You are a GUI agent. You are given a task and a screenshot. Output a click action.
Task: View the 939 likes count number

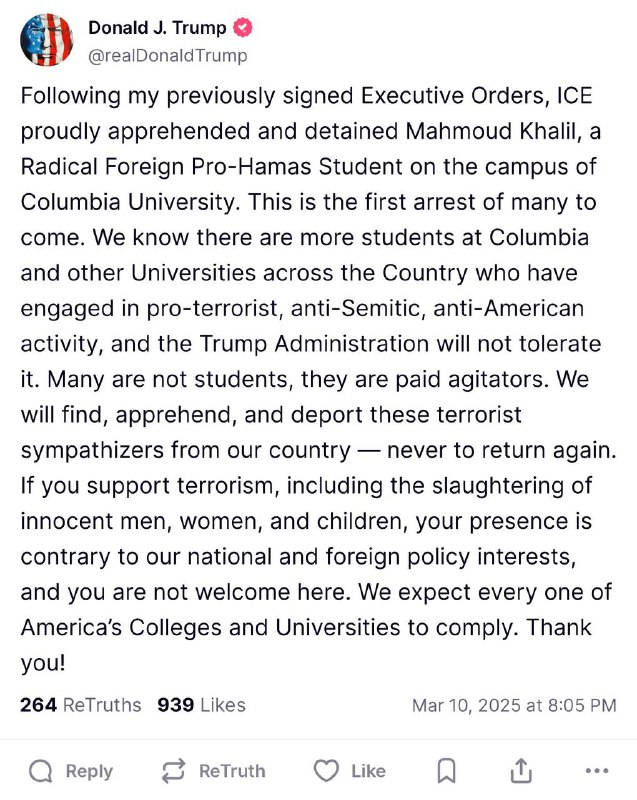(175, 705)
